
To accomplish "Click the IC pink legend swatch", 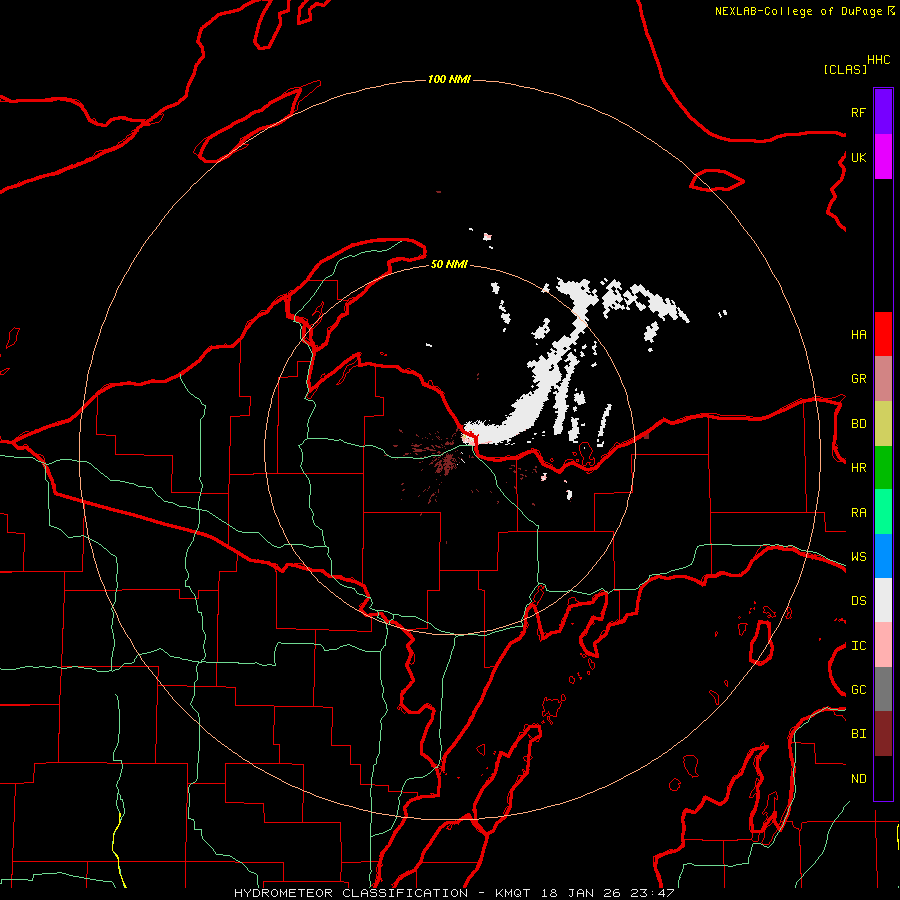I will pos(883,645).
